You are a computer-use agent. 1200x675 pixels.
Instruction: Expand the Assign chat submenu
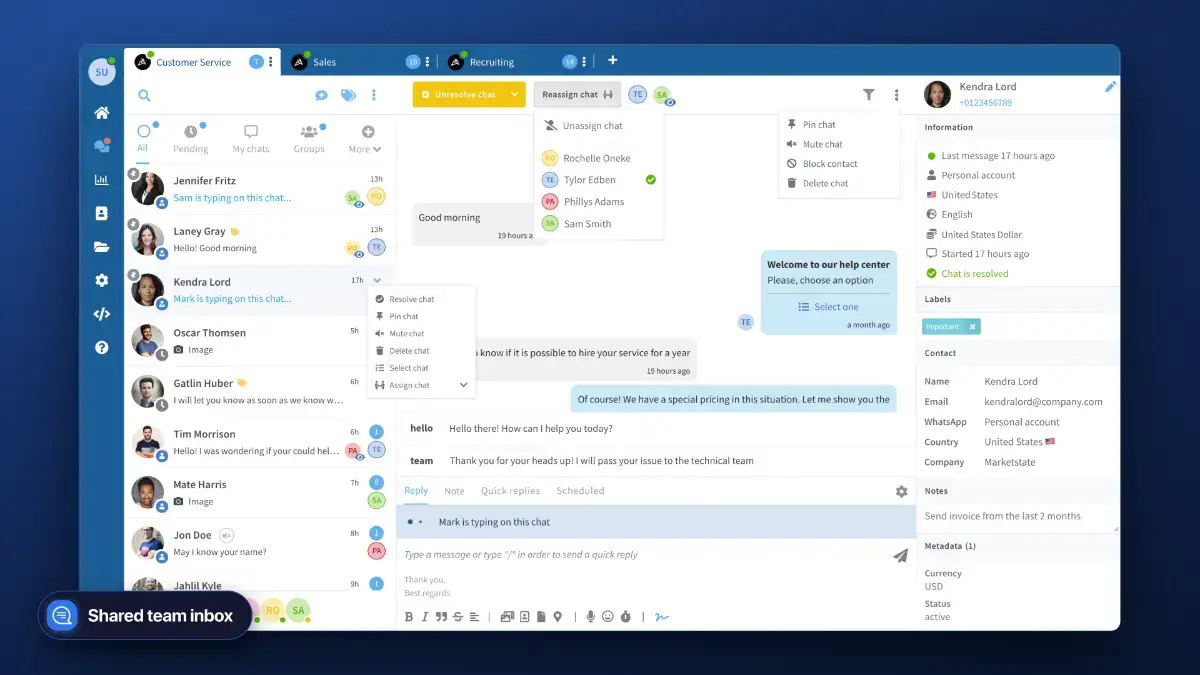(463, 385)
